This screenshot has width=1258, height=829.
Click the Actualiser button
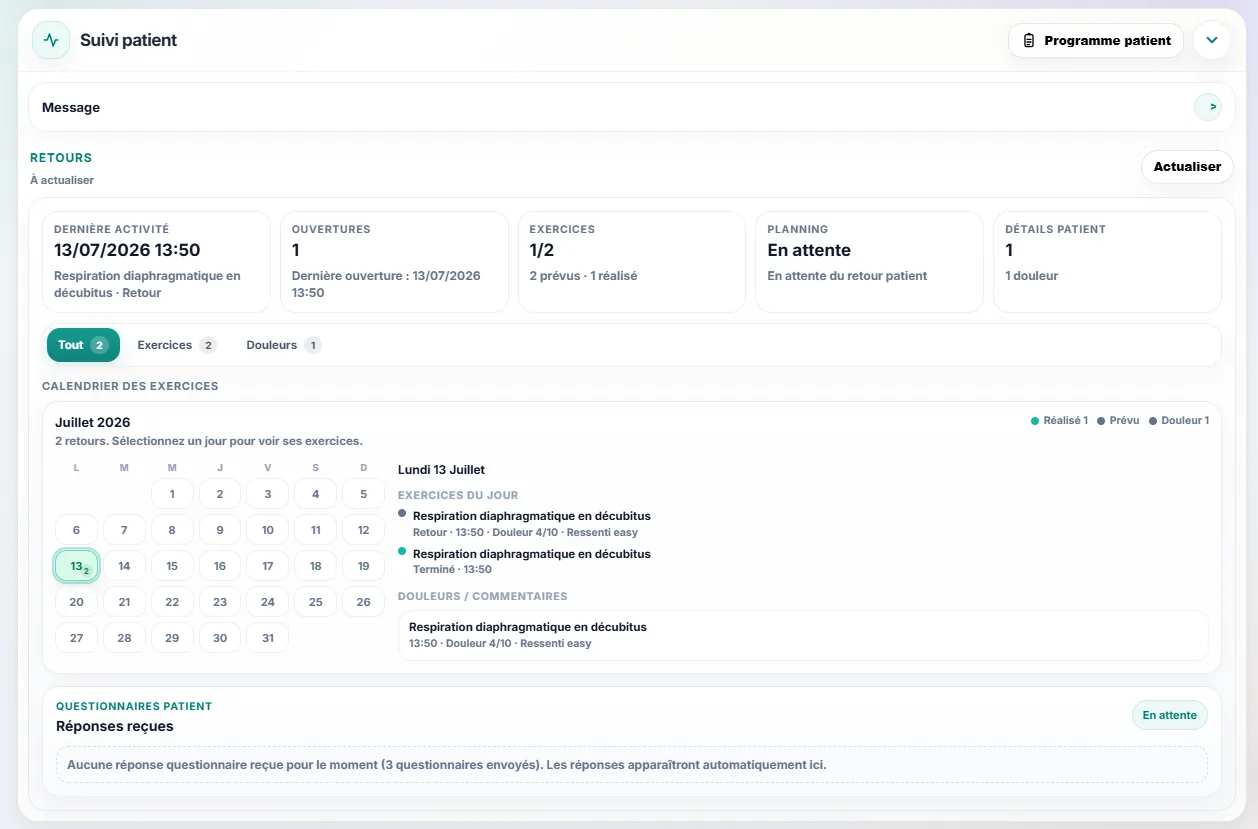pyautogui.click(x=1187, y=167)
